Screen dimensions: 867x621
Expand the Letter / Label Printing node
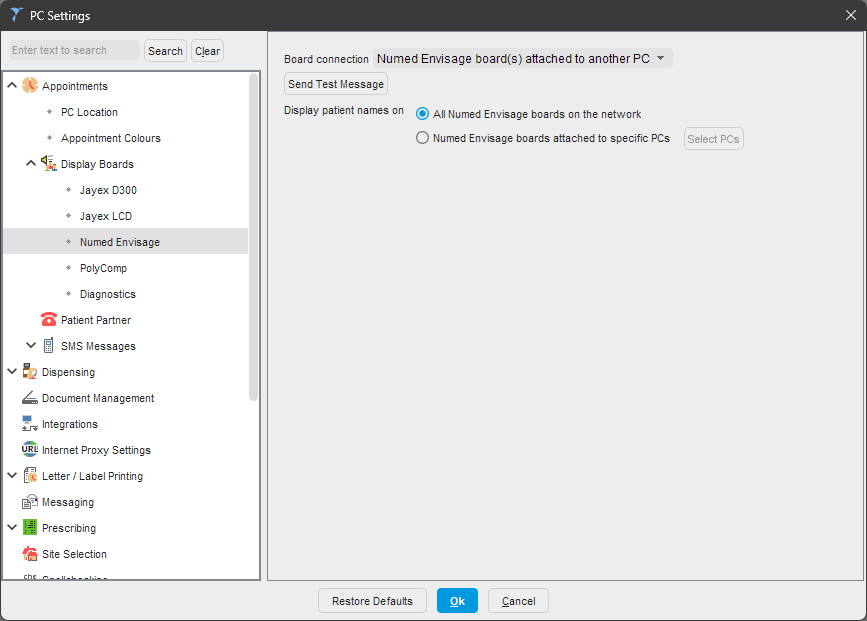(x=12, y=476)
